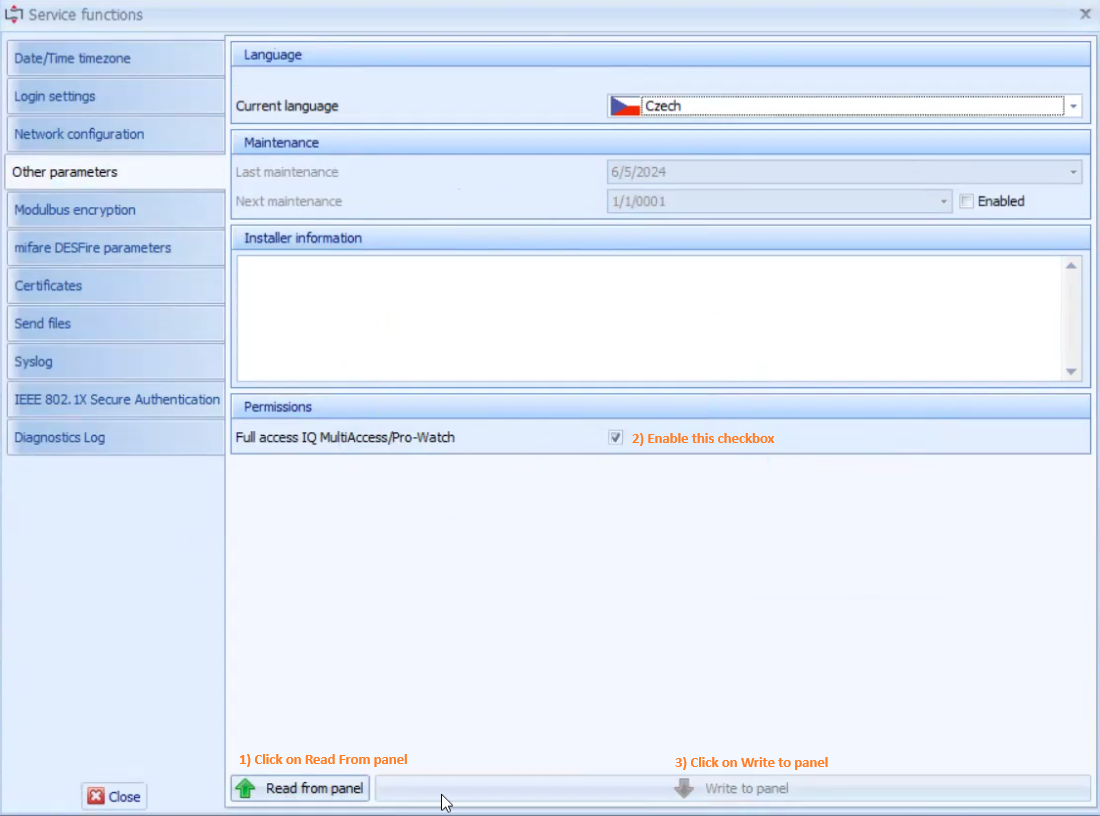The height and width of the screenshot is (816, 1100).
Task: Open mifare DESFire parameters tab
Action: pos(116,248)
